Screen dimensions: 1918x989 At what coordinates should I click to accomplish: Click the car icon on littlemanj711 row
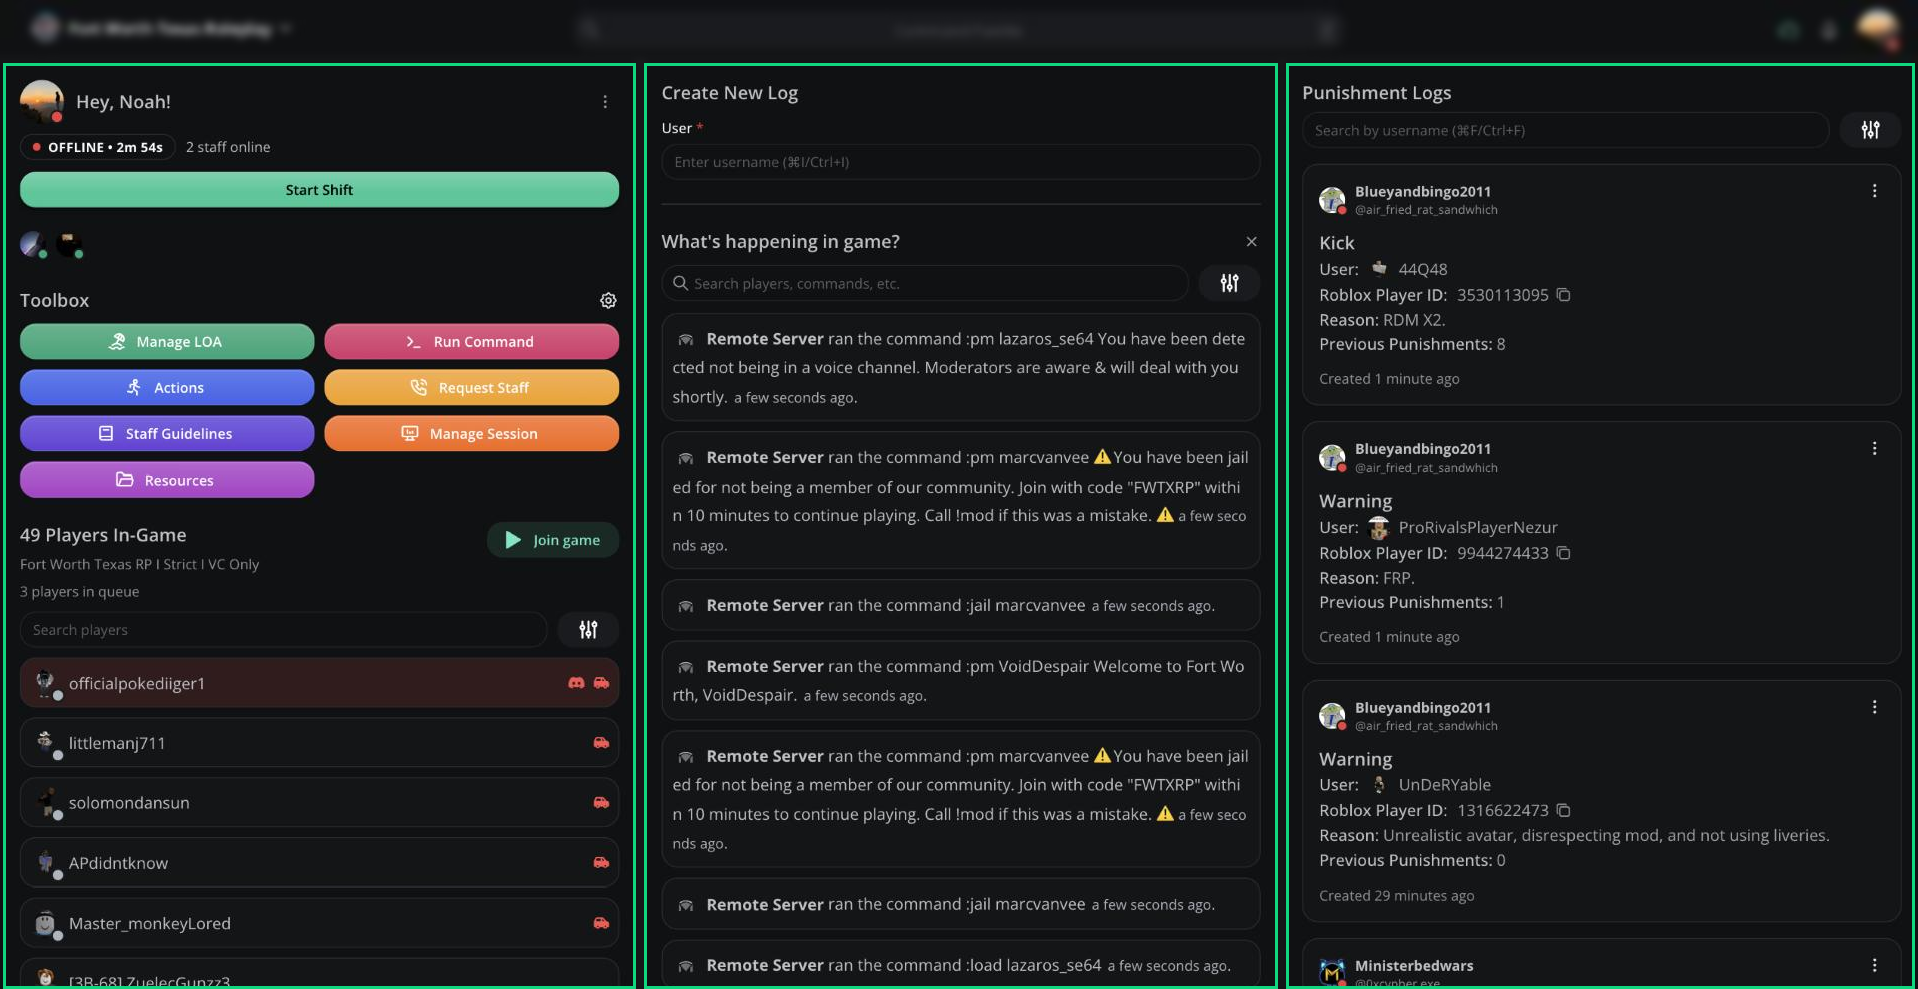(x=601, y=743)
